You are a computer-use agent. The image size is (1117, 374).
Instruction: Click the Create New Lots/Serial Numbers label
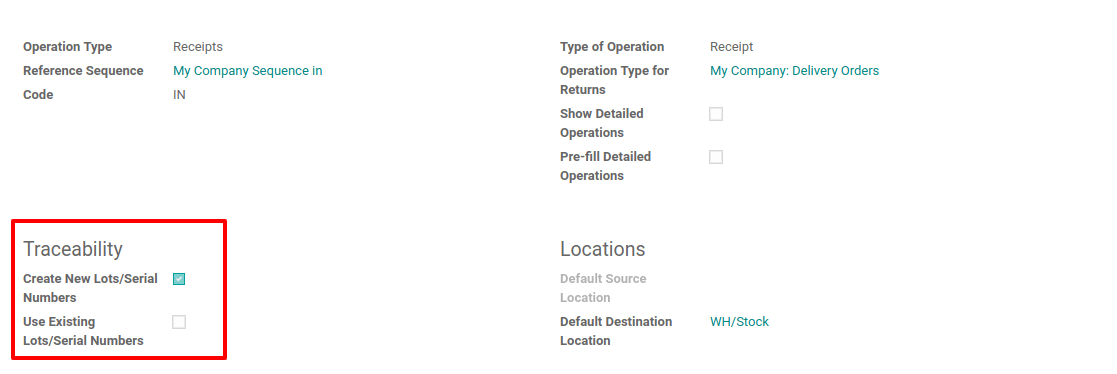[x=90, y=288]
